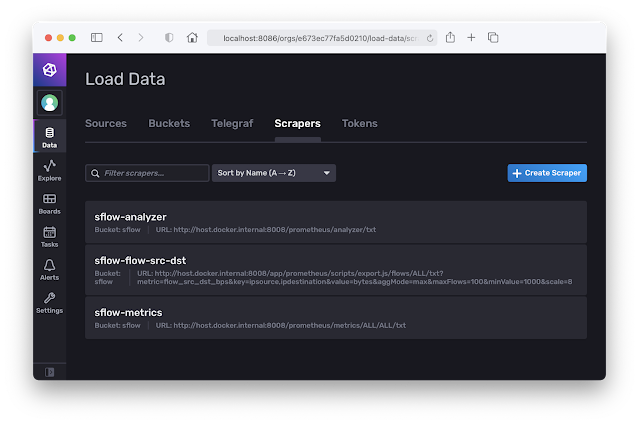639x424 pixels.
Task: Toggle the Safari sidebar panel
Action: [x=97, y=37]
